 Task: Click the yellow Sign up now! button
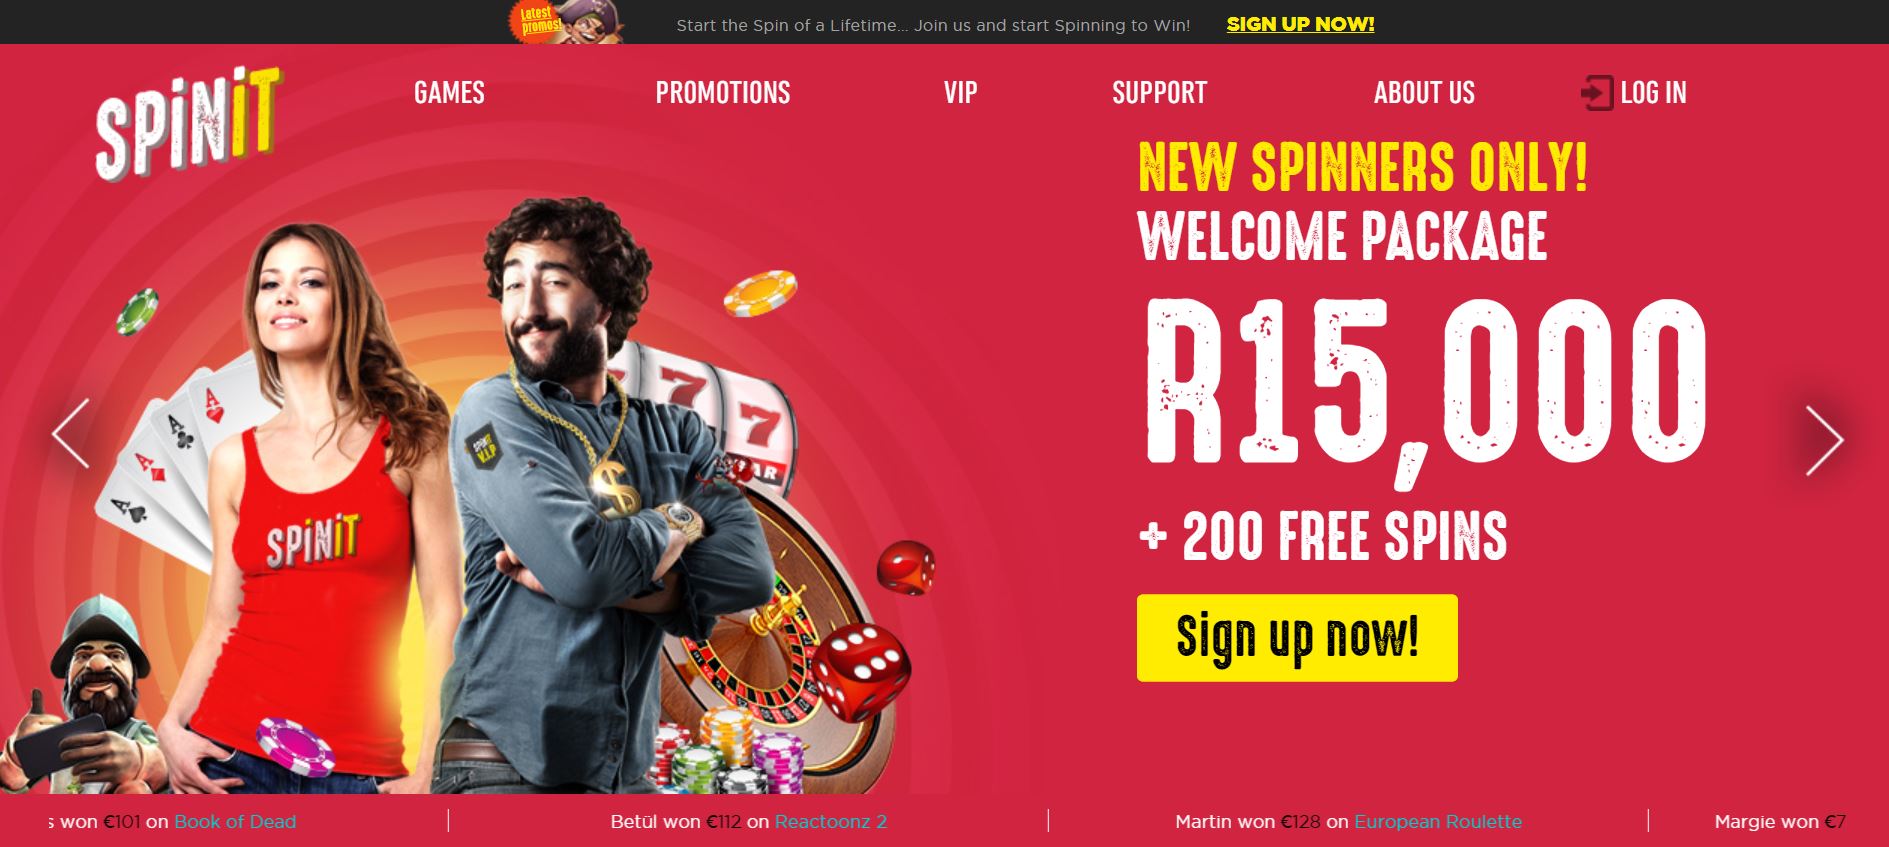click(x=1297, y=638)
